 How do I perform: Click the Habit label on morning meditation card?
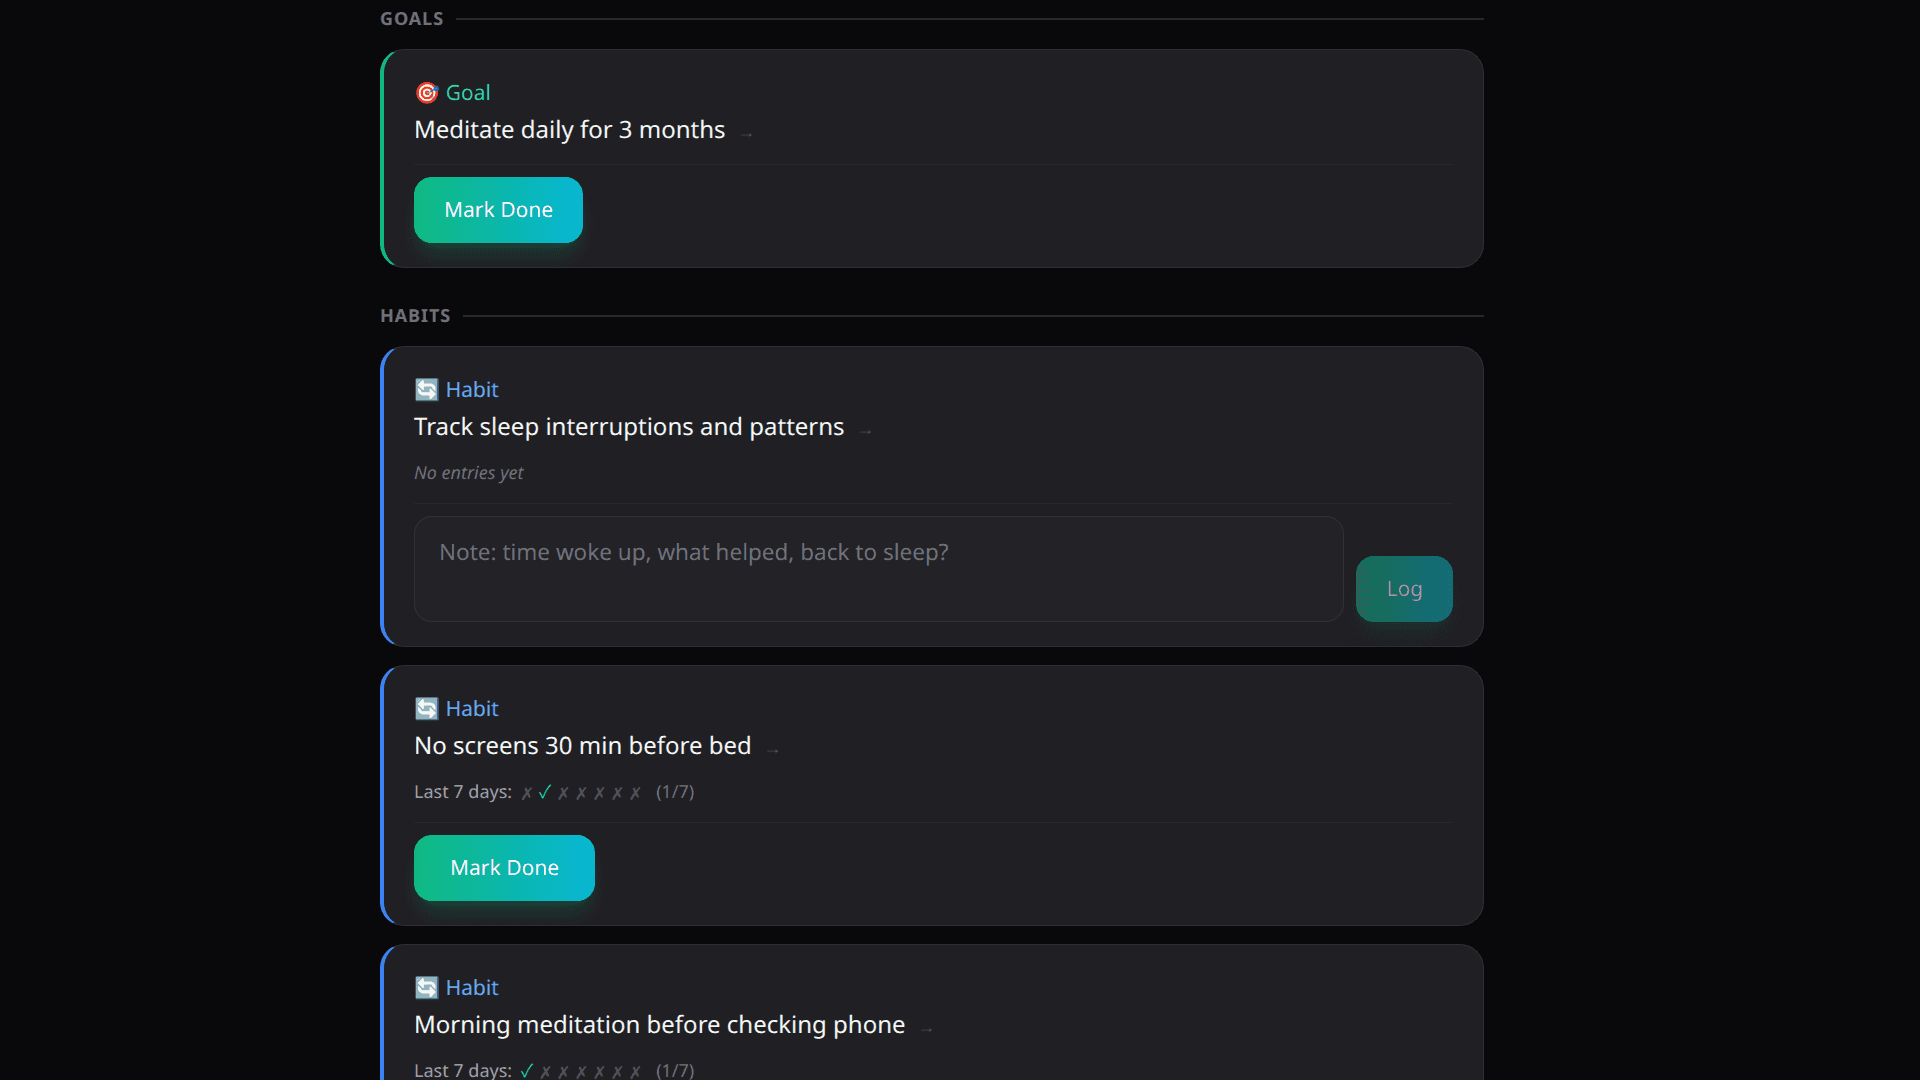[471, 987]
